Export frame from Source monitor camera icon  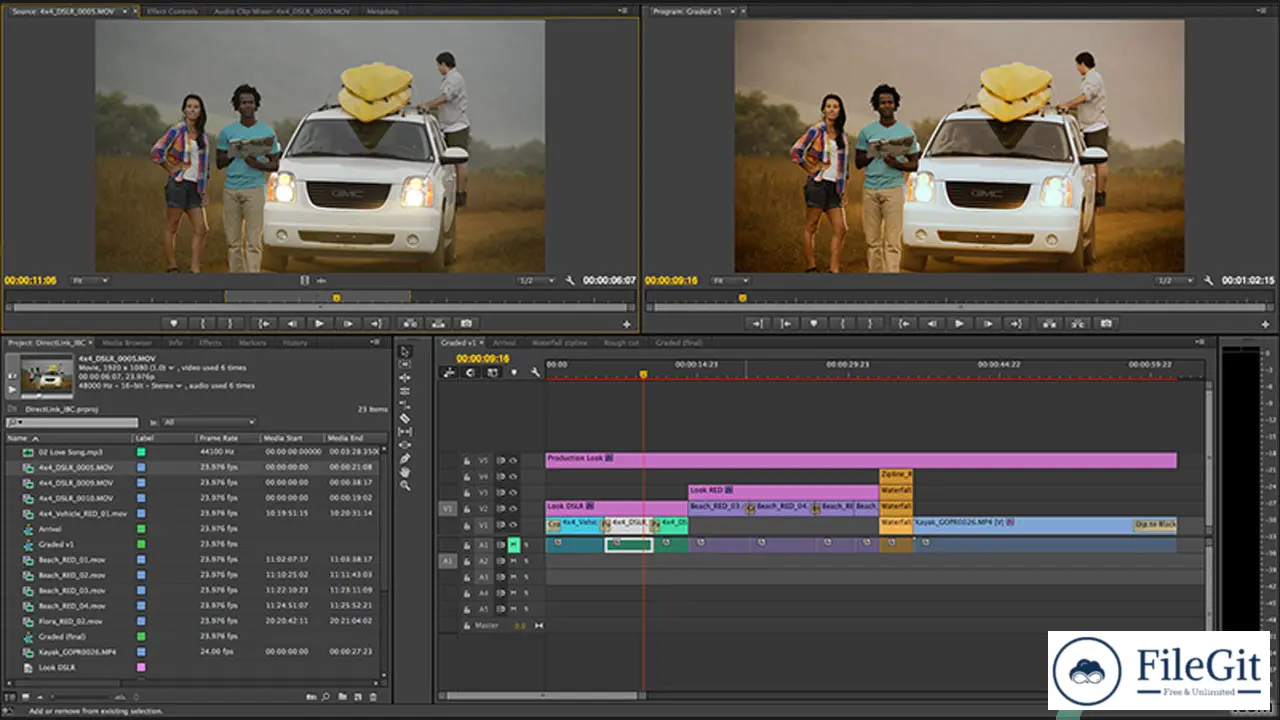(465, 323)
